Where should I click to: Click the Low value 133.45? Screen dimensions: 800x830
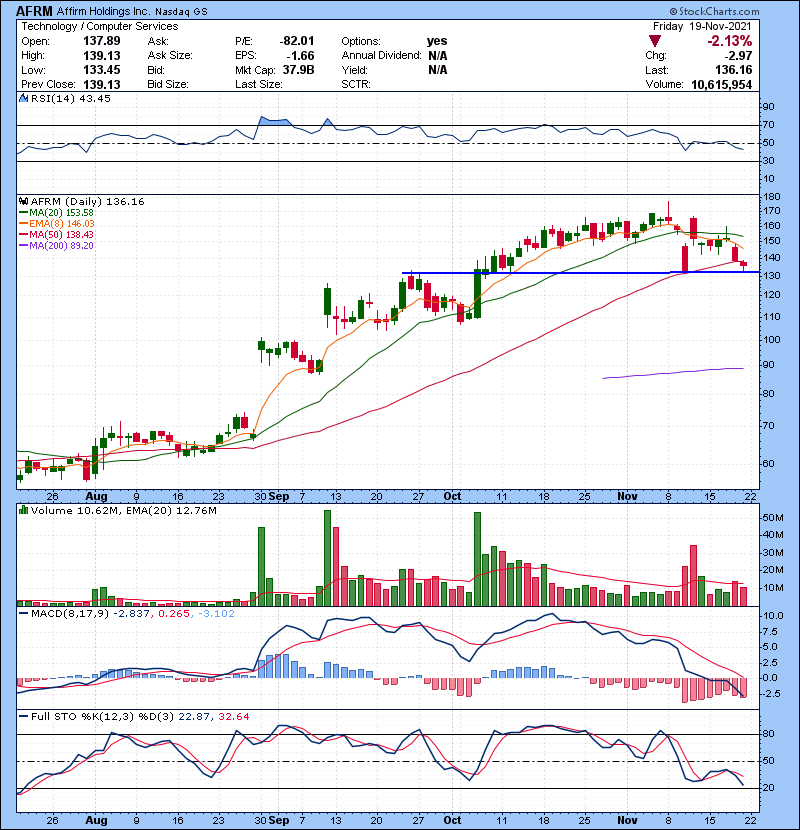[x=102, y=70]
